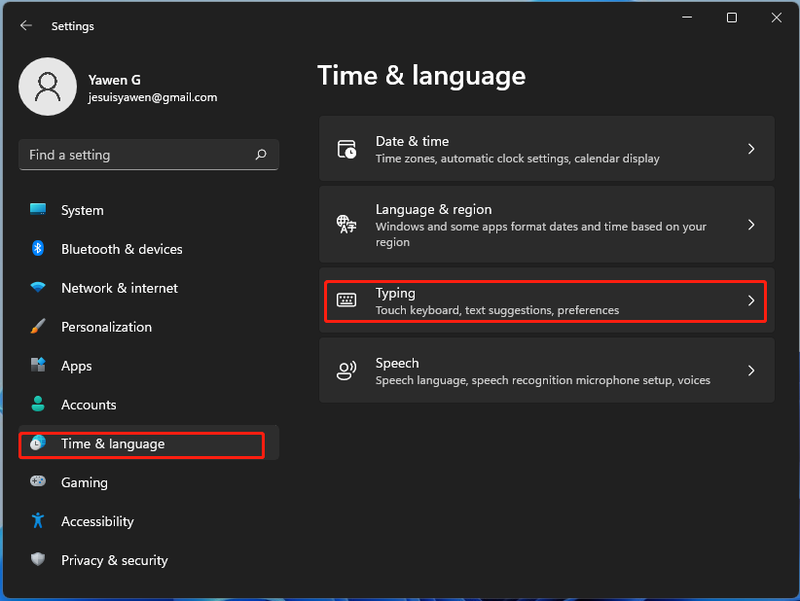800x601 pixels.
Task: Close the Settings window
Action: (x=776, y=17)
